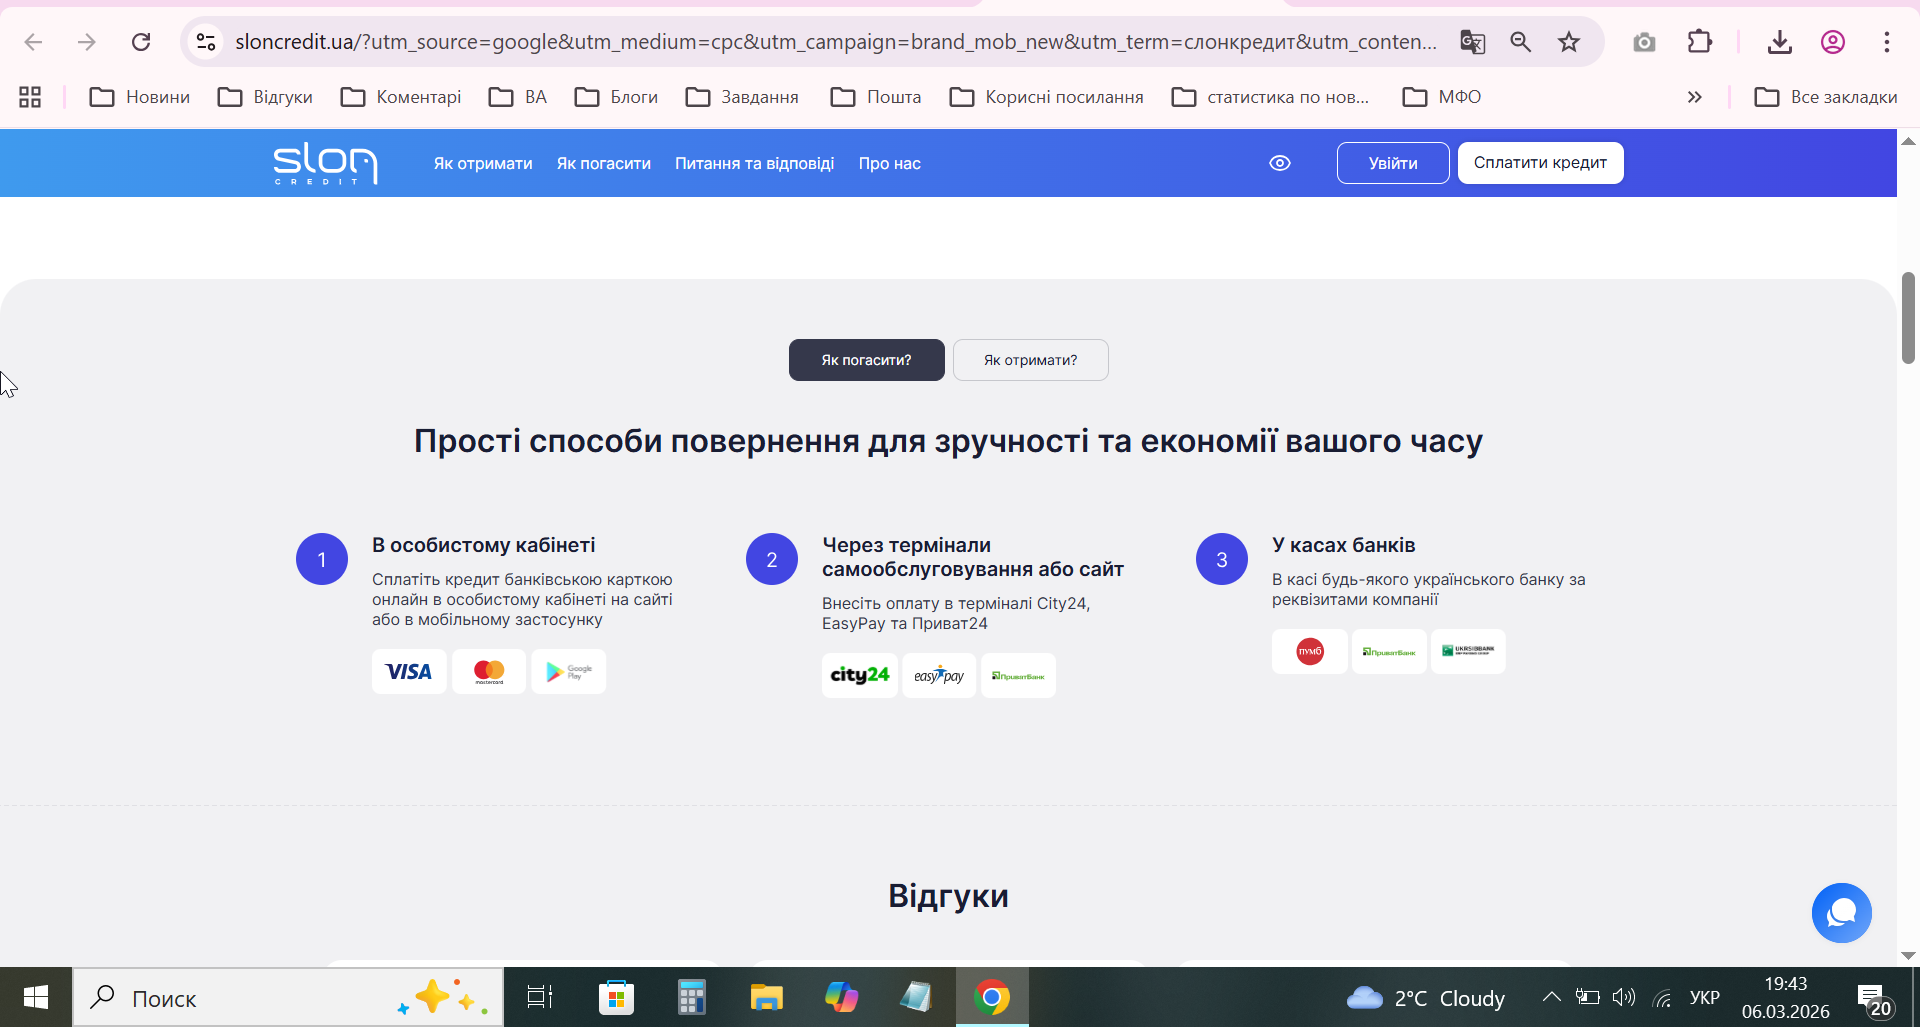The width and height of the screenshot is (1920, 1027).
Task: Click the UKRSIBBANK logo
Action: tap(1468, 652)
